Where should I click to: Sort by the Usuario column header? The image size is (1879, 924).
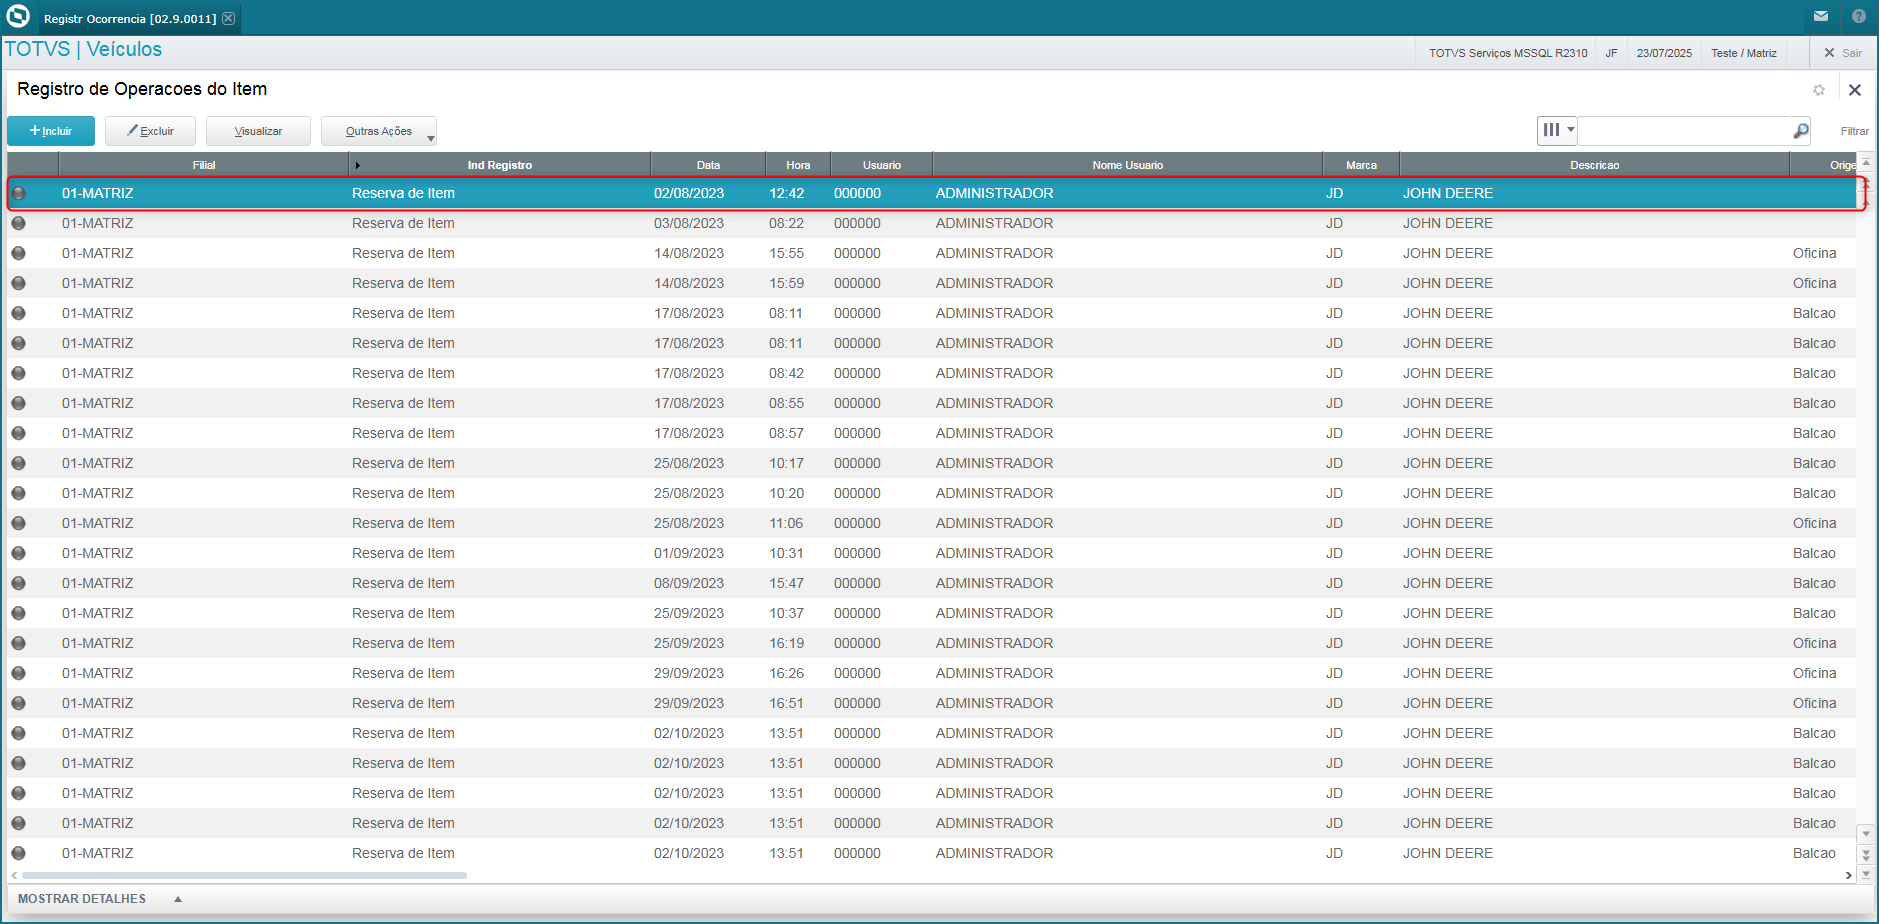[882, 165]
